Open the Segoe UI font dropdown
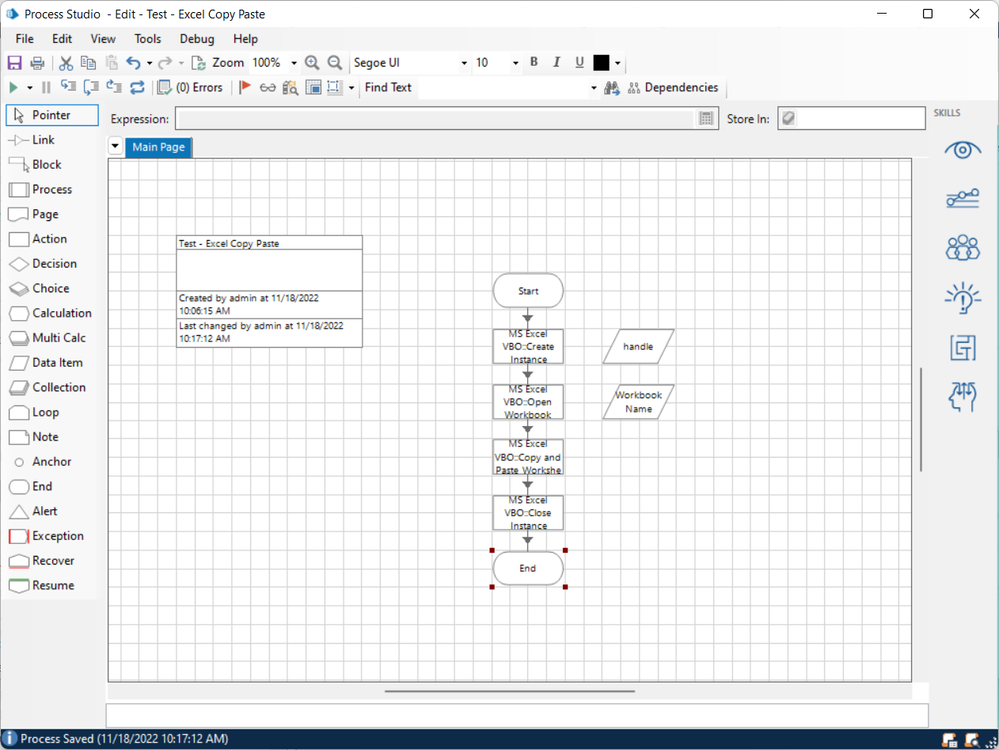Image resolution: width=999 pixels, height=750 pixels. pos(464,63)
